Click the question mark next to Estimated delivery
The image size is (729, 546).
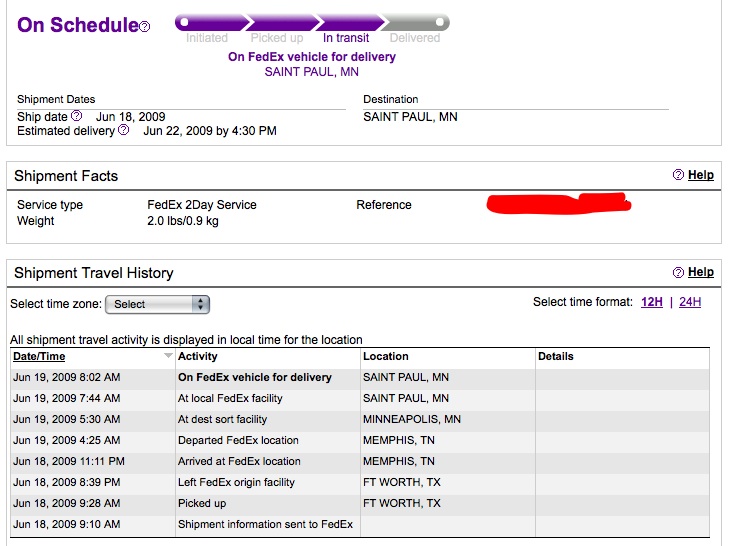point(124,130)
